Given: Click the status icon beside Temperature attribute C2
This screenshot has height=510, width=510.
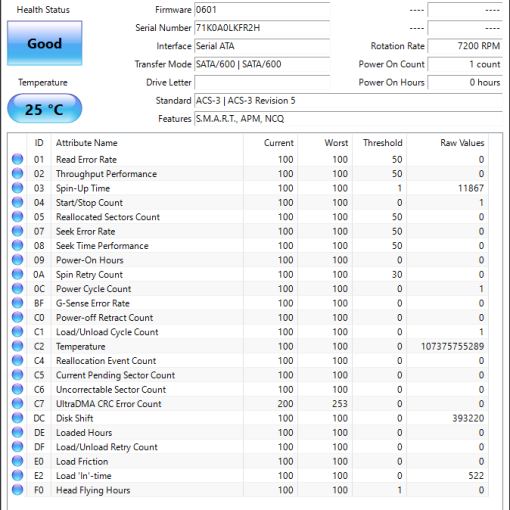Looking at the screenshot, I should tap(17, 346).
